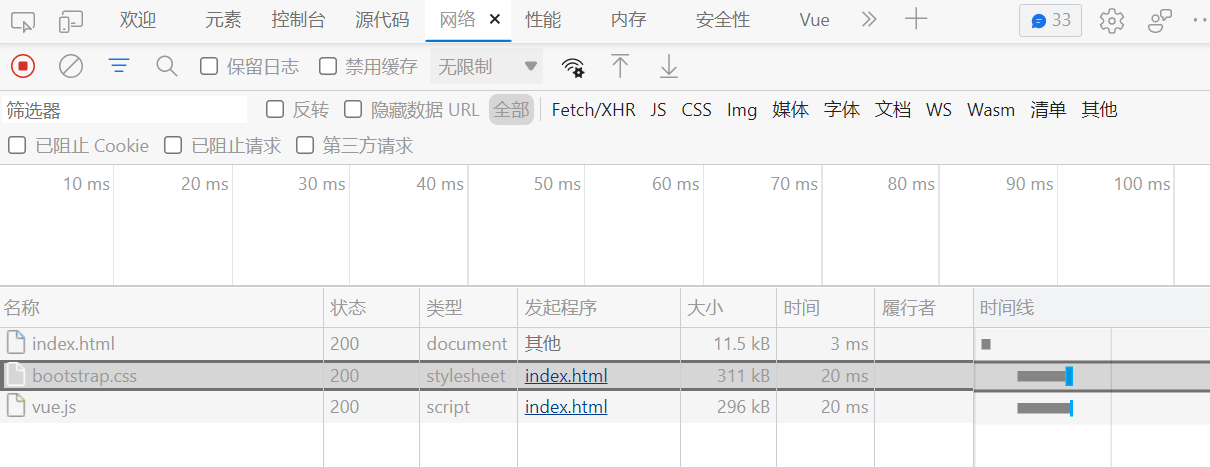Click index.html initiator link for vue.js
The height and width of the screenshot is (467, 1210).
[x=566, y=407]
